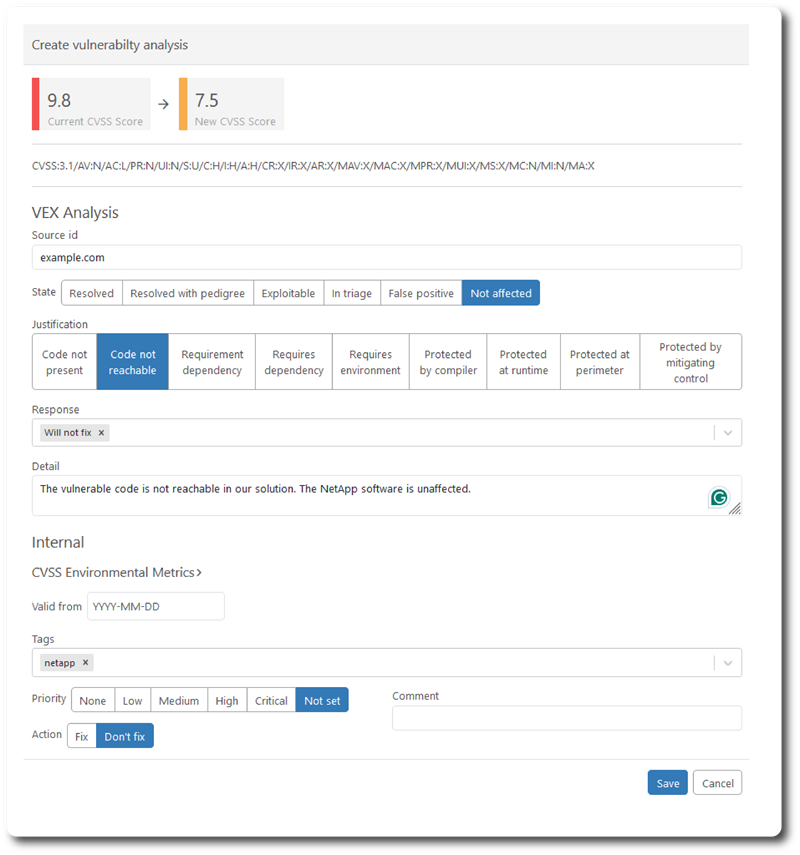
Task: Set Priority to Medium
Action: click(x=179, y=701)
